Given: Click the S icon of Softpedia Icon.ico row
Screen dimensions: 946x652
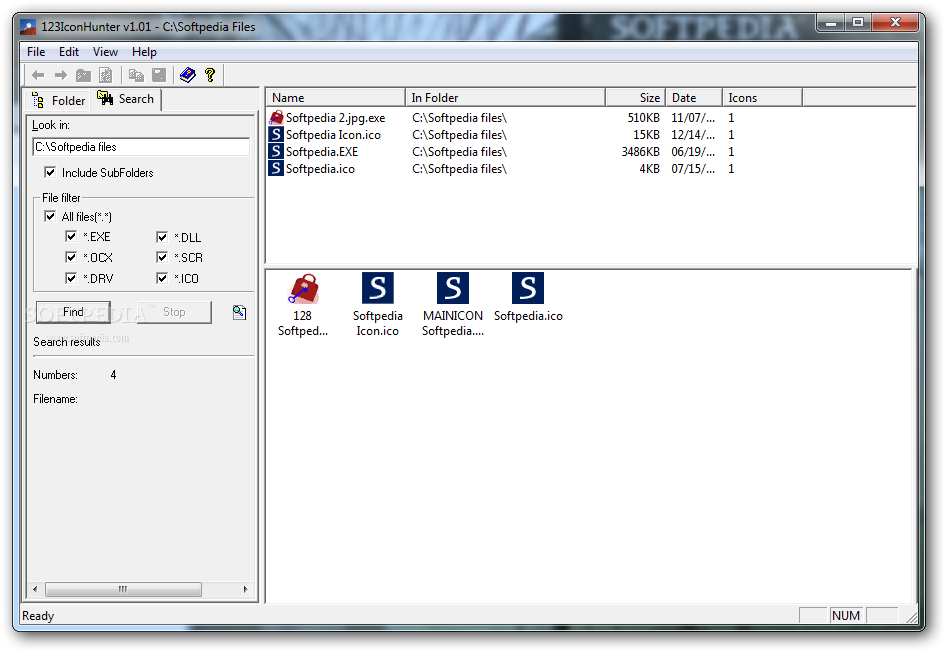Looking at the screenshot, I should pyautogui.click(x=276, y=135).
